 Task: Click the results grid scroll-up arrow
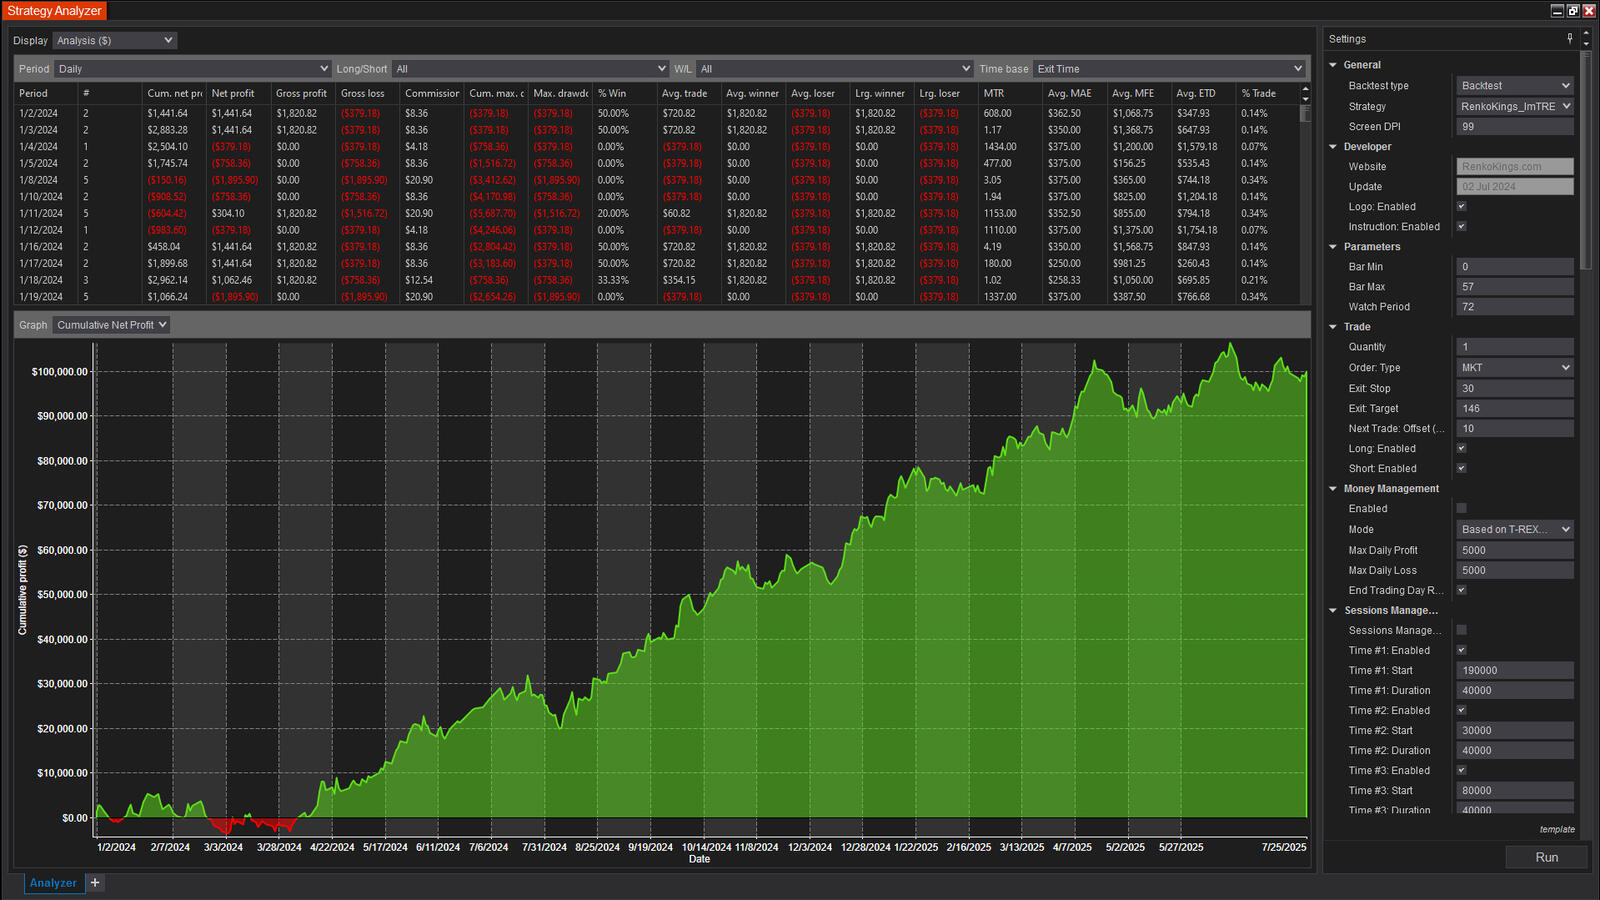point(1305,89)
